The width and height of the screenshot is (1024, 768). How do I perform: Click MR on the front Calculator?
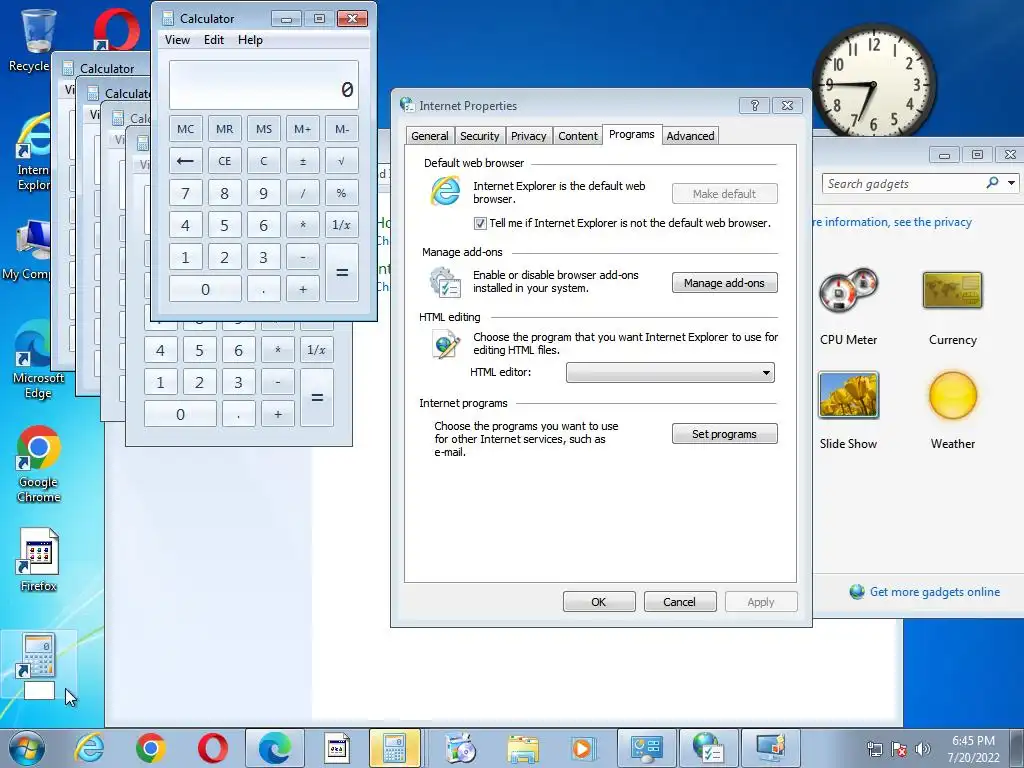pyautogui.click(x=224, y=129)
